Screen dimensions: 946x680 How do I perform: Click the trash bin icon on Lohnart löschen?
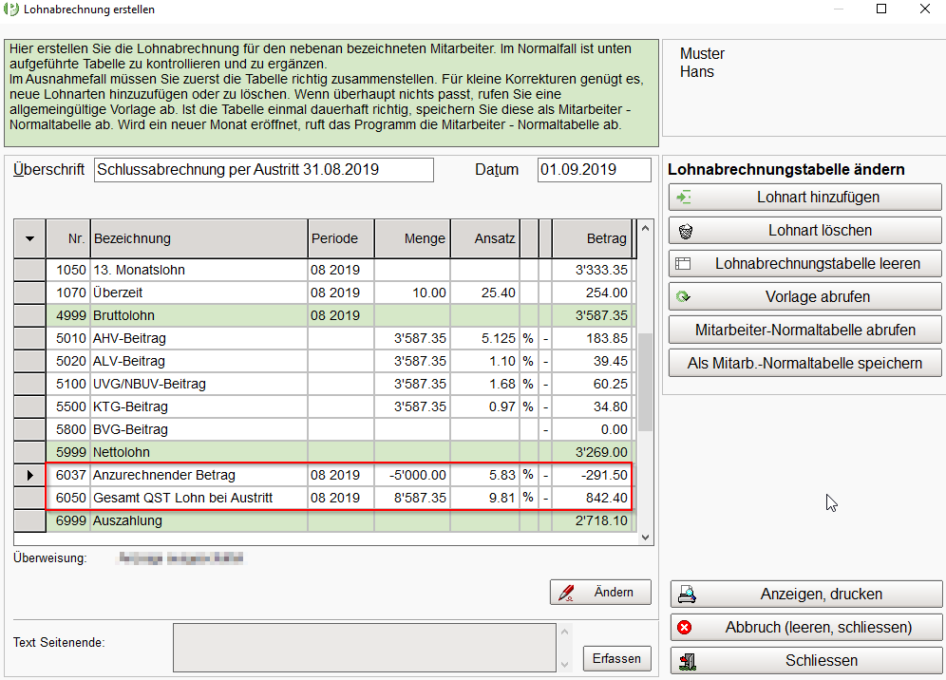click(x=685, y=231)
